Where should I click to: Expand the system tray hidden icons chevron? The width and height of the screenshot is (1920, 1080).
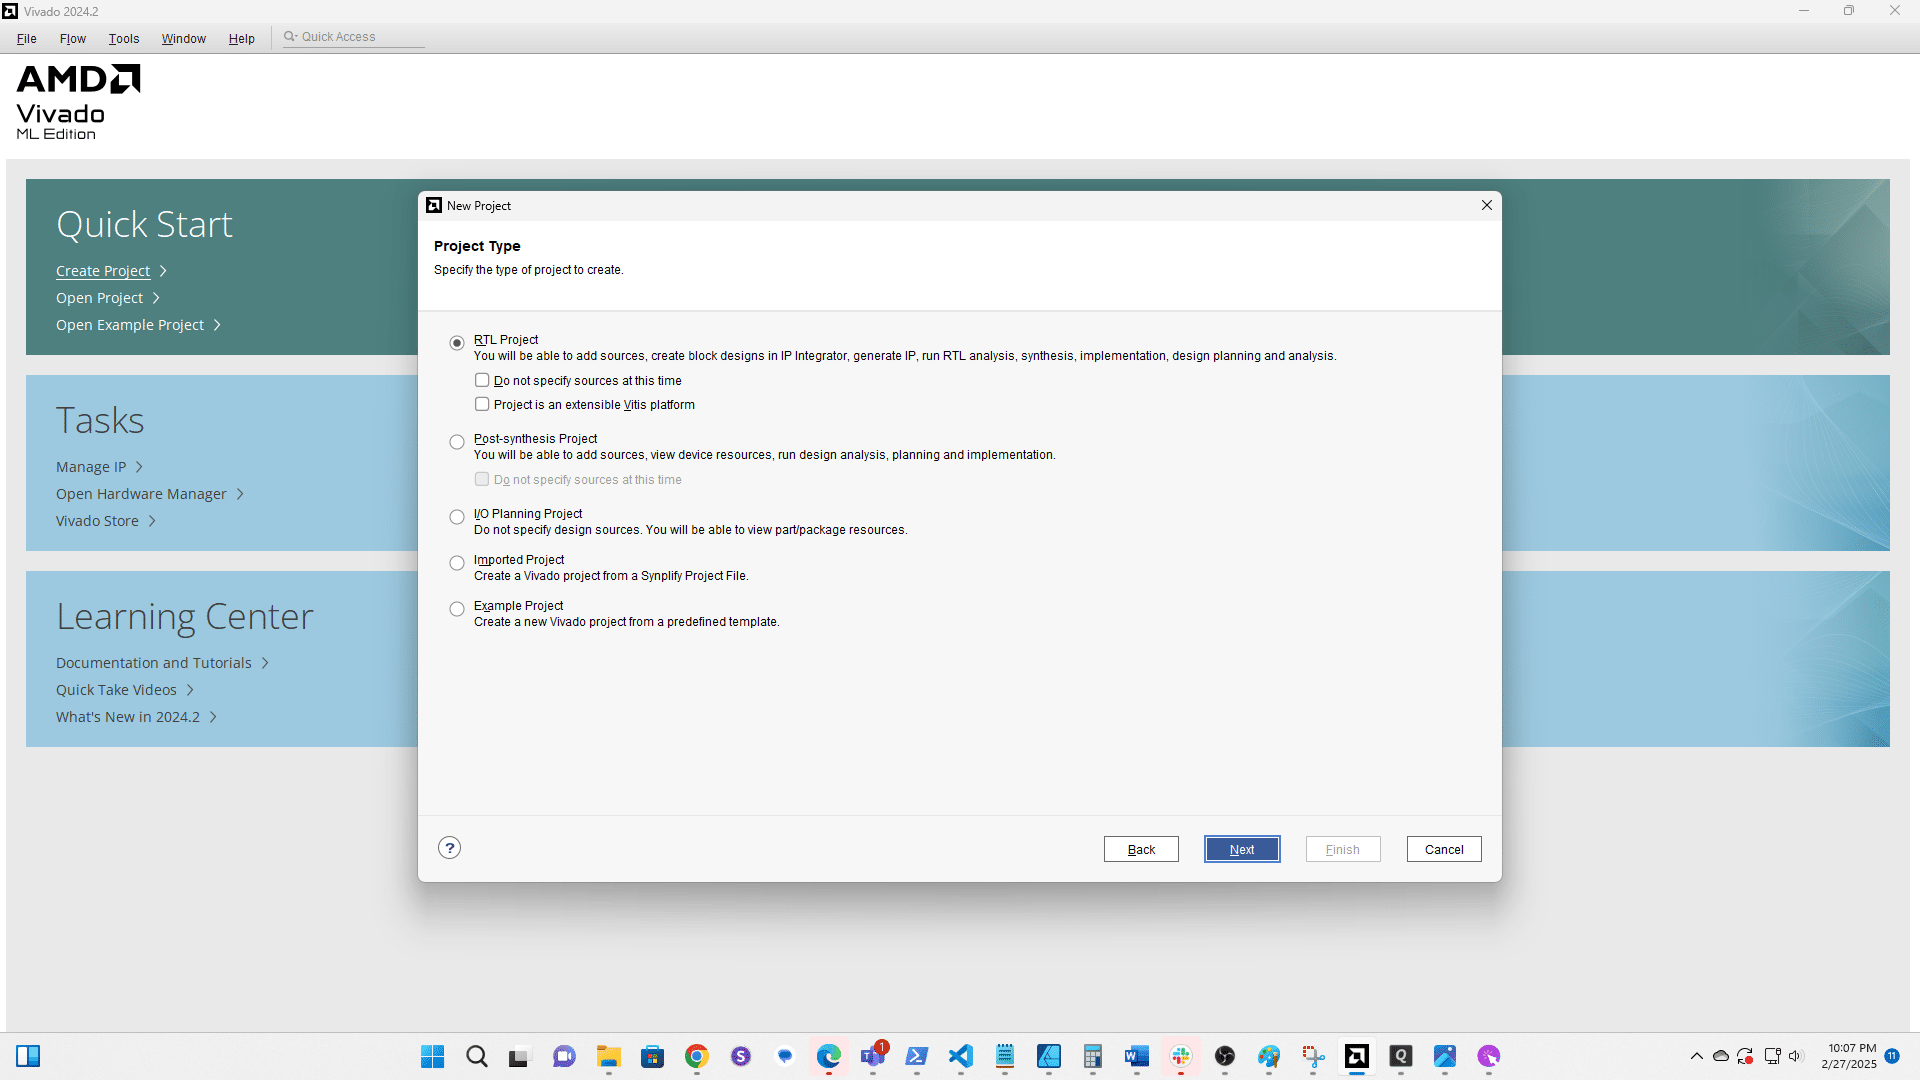point(1697,1056)
